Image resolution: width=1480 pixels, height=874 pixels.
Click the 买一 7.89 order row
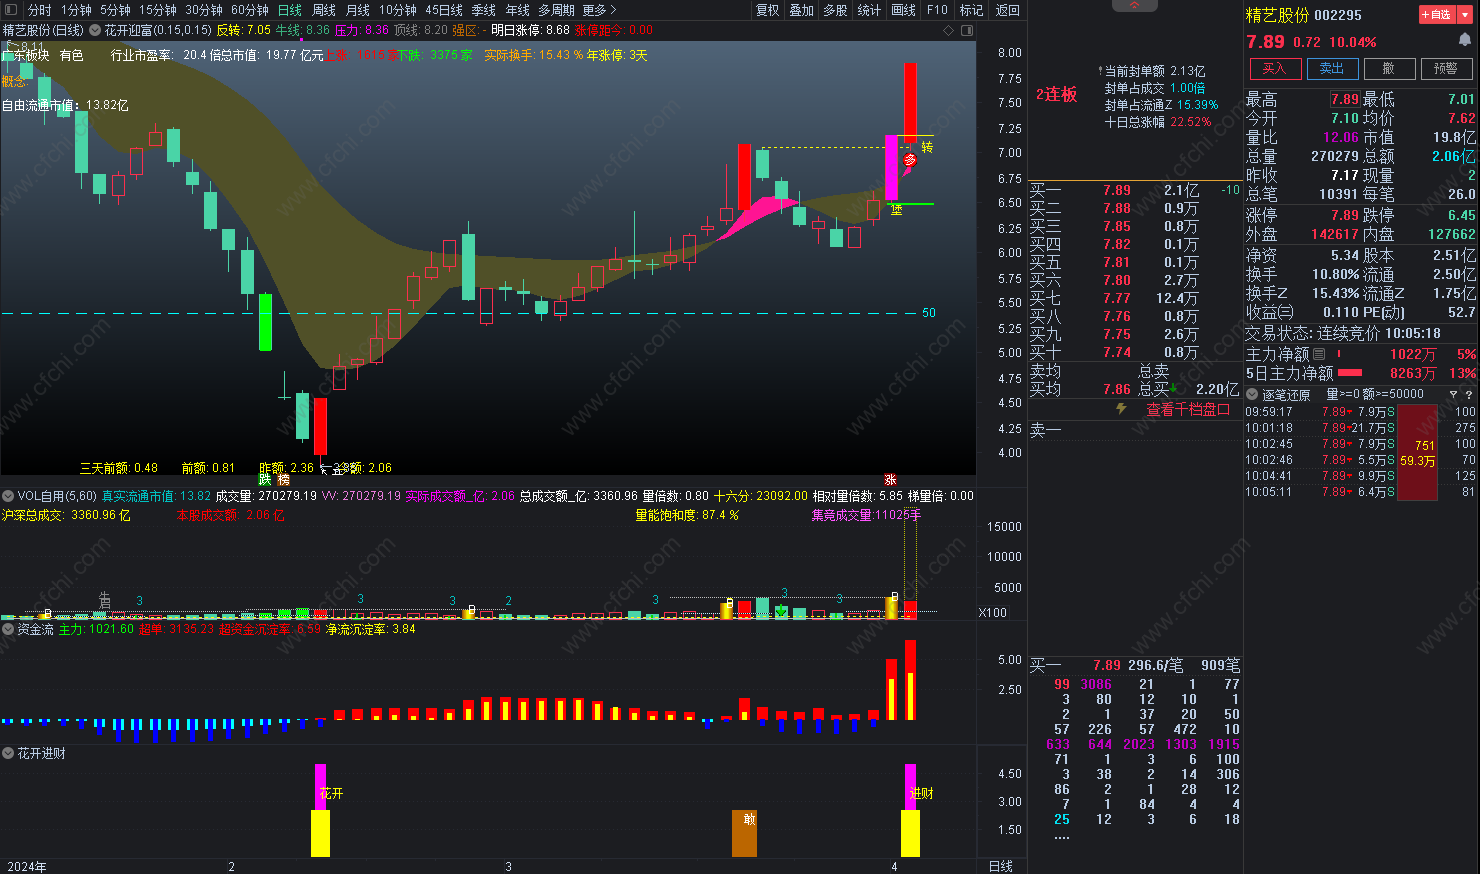click(x=1135, y=190)
